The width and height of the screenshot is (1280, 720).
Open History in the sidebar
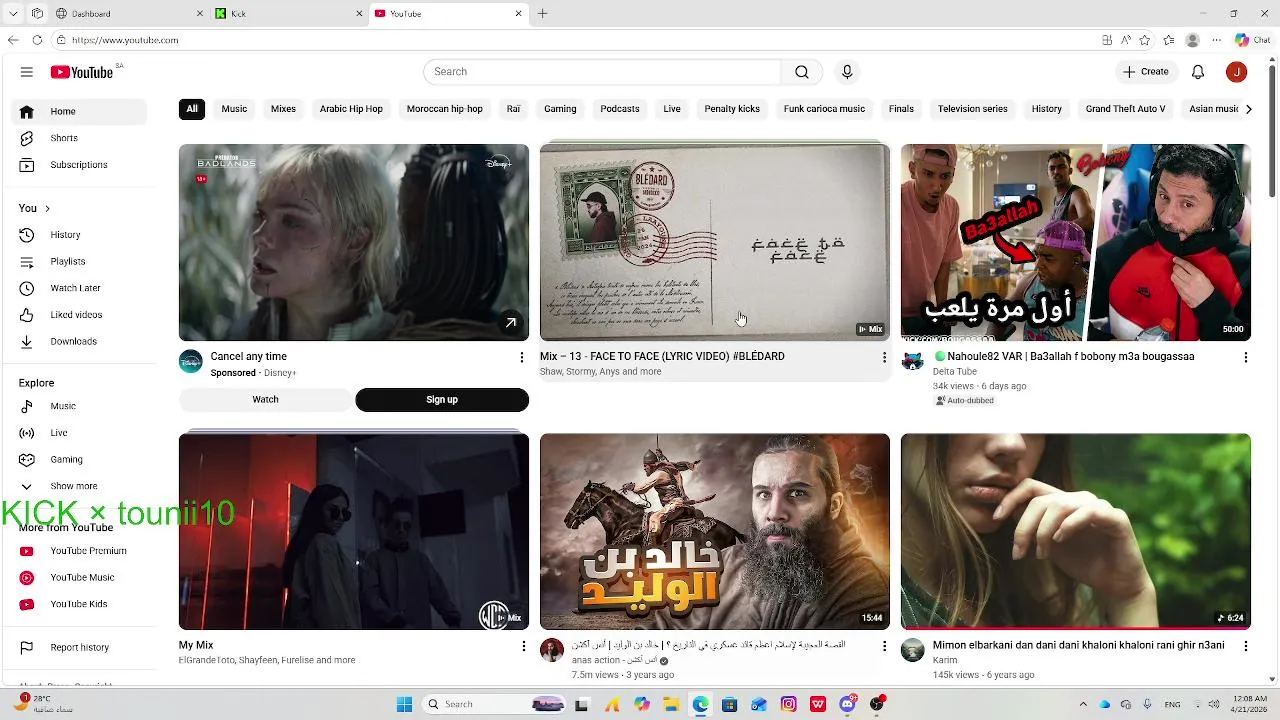click(x=80, y=235)
